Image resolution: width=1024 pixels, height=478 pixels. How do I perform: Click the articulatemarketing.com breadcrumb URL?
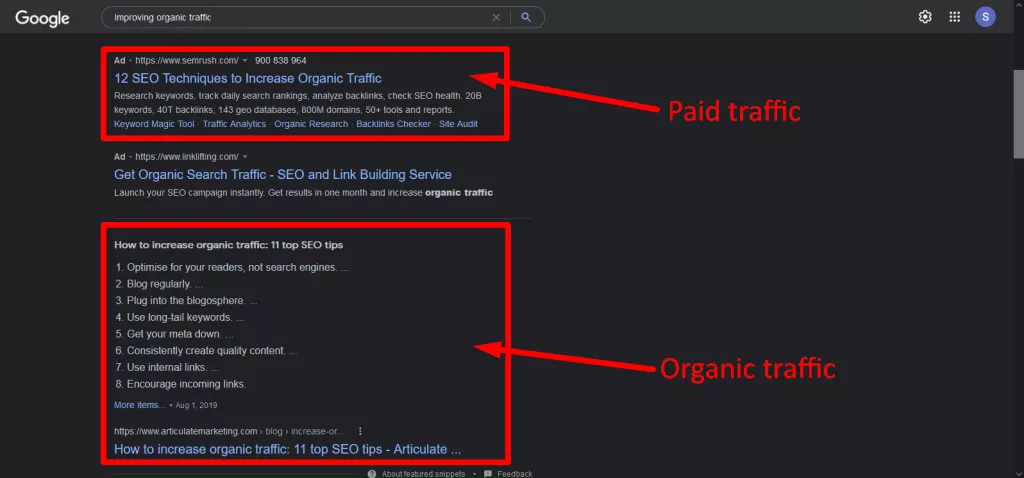point(229,431)
